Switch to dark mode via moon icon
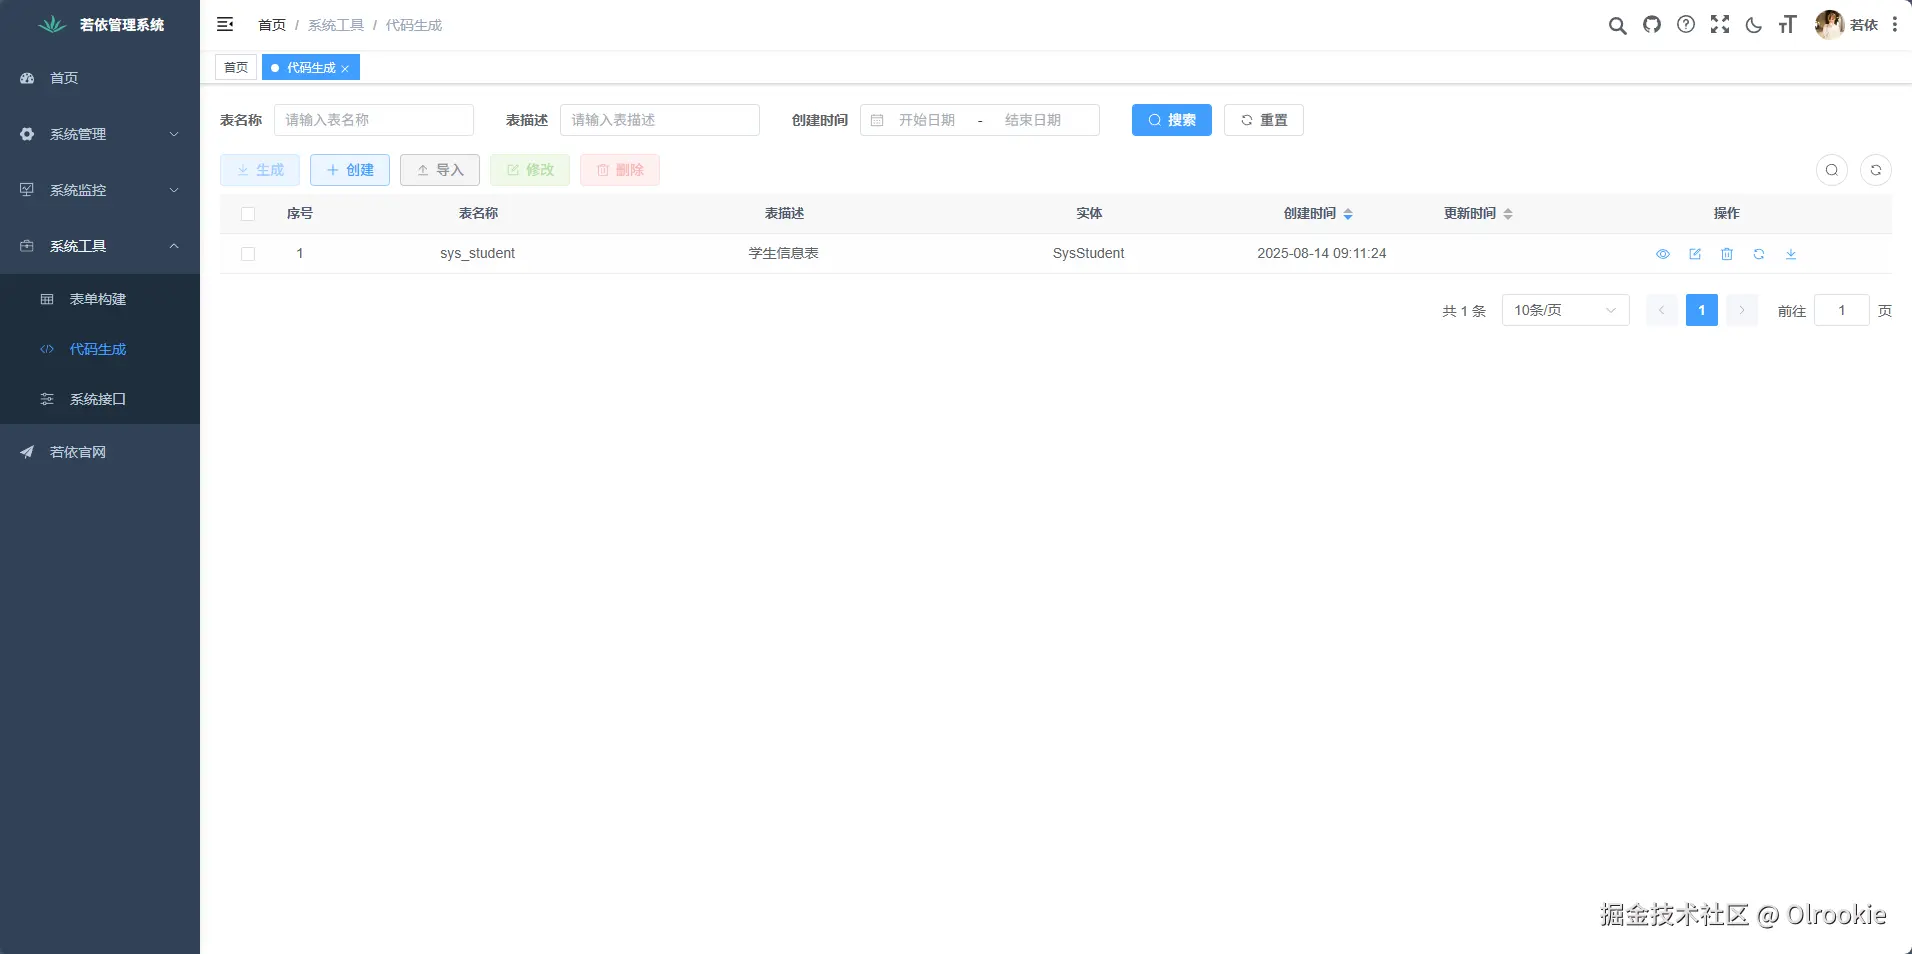The image size is (1912, 954). pos(1755,25)
